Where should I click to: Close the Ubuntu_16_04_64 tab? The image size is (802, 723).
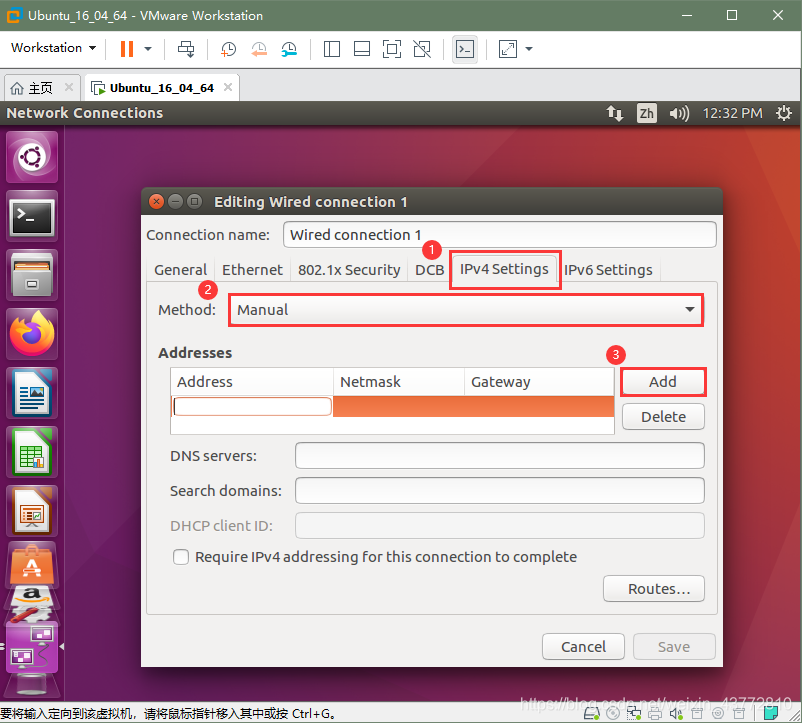[228, 87]
